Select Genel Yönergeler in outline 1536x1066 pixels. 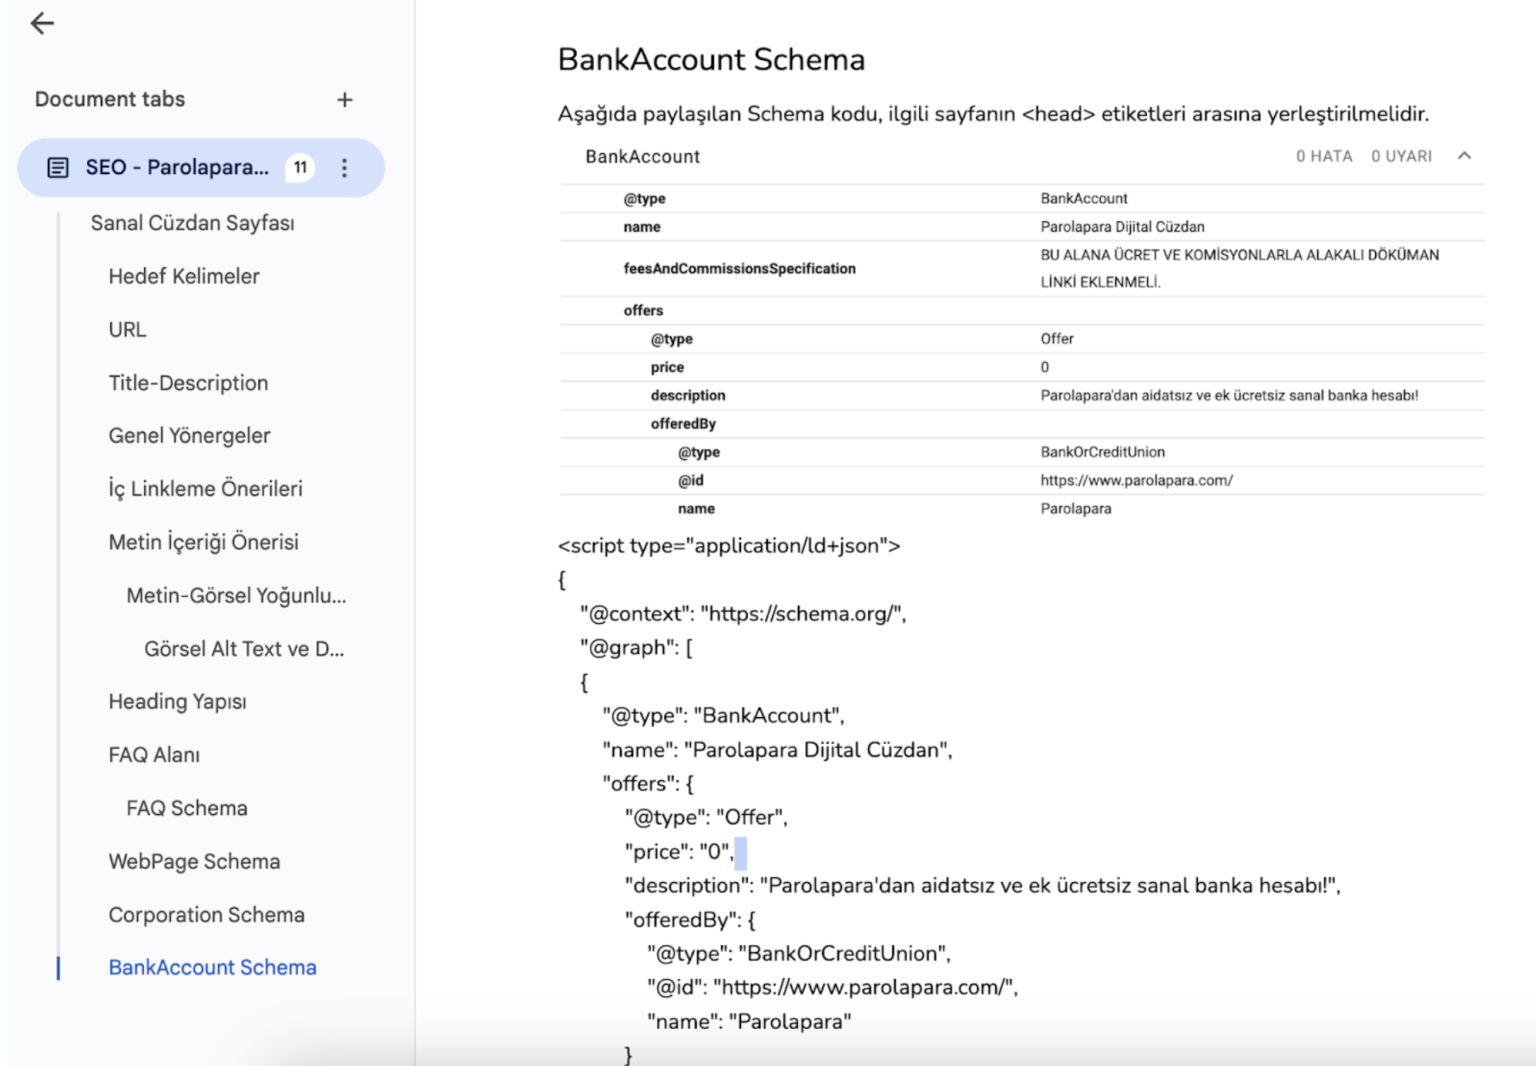pyautogui.click(x=189, y=436)
